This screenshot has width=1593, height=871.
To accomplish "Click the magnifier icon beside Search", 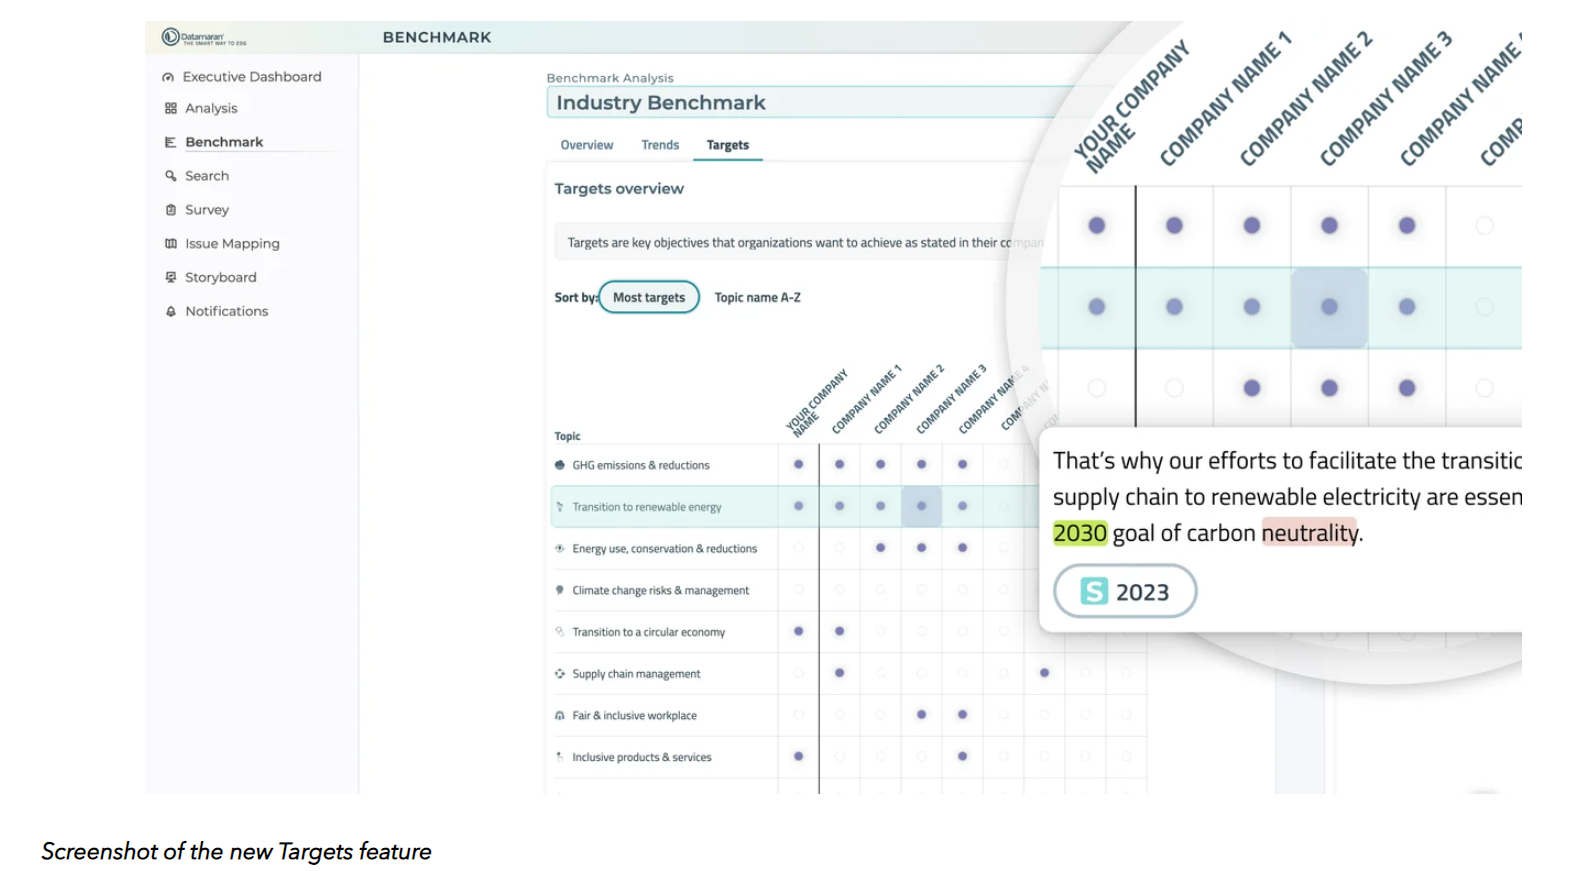I will (171, 176).
